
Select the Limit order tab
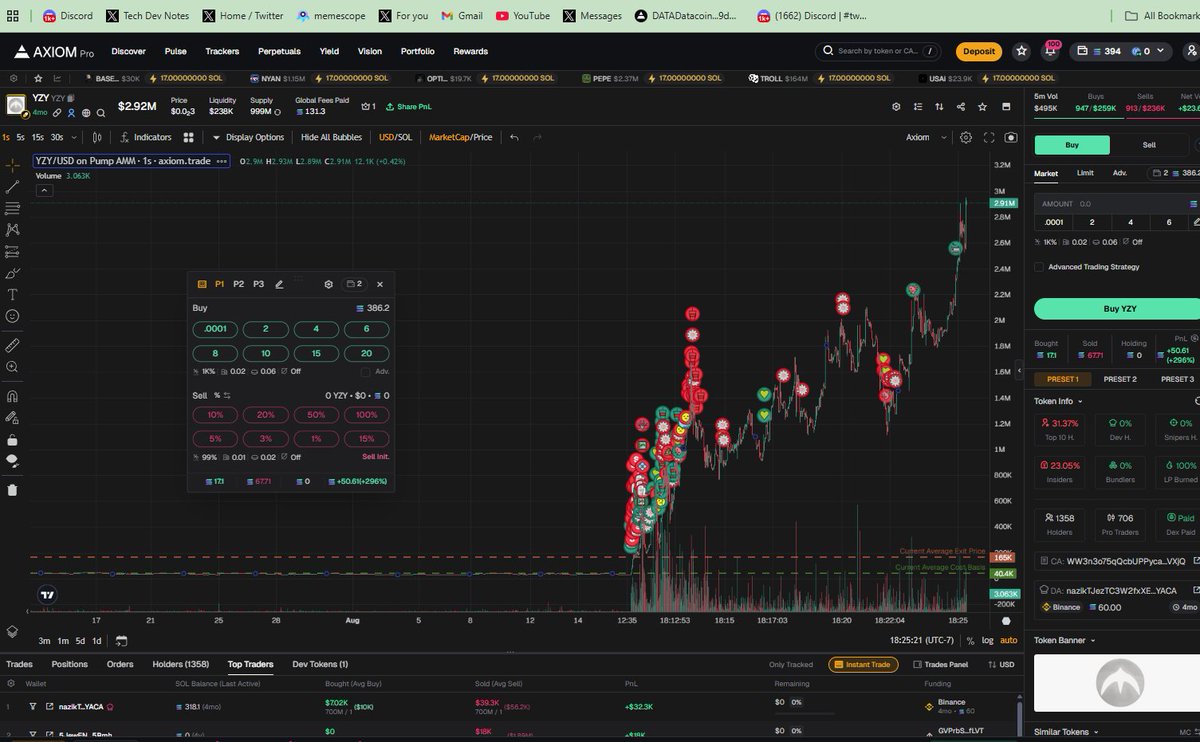(x=1085, y=173)
